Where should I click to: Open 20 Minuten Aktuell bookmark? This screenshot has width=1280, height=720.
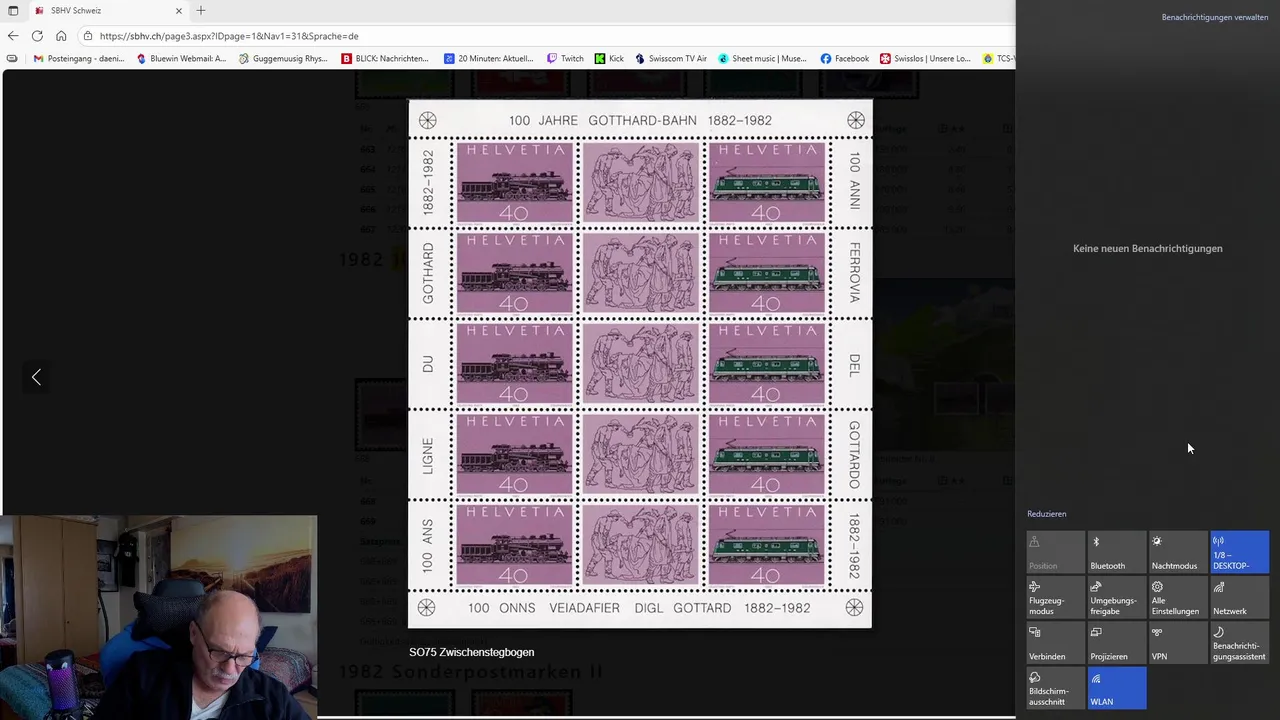[489, 59]
